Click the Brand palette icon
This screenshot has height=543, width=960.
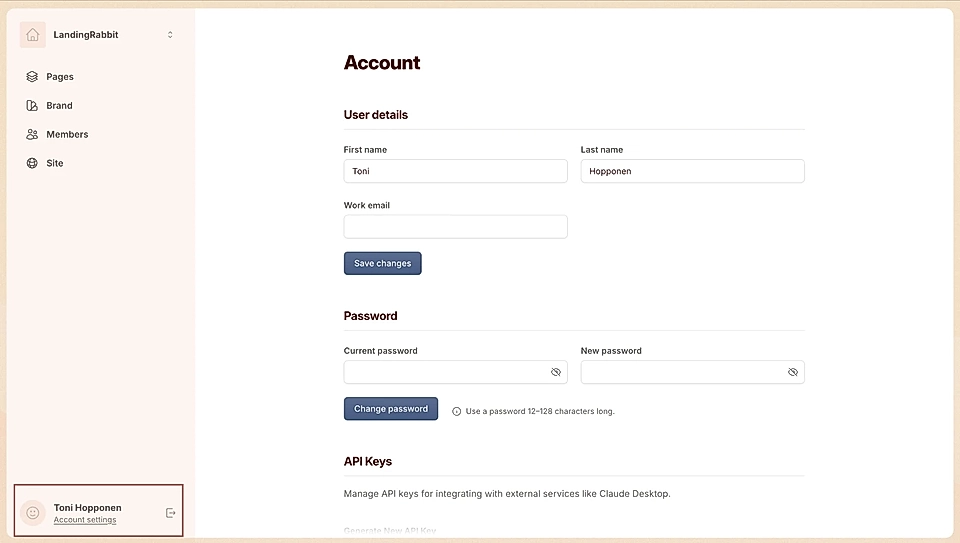click(32, 105)
